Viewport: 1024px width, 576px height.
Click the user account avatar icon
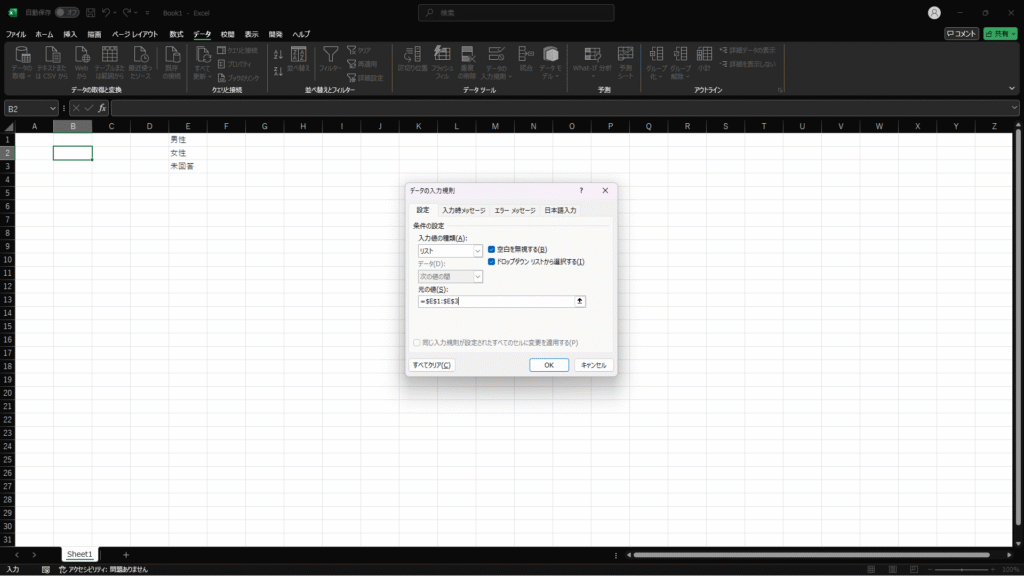pyautogui.click(x=934, y=13)
